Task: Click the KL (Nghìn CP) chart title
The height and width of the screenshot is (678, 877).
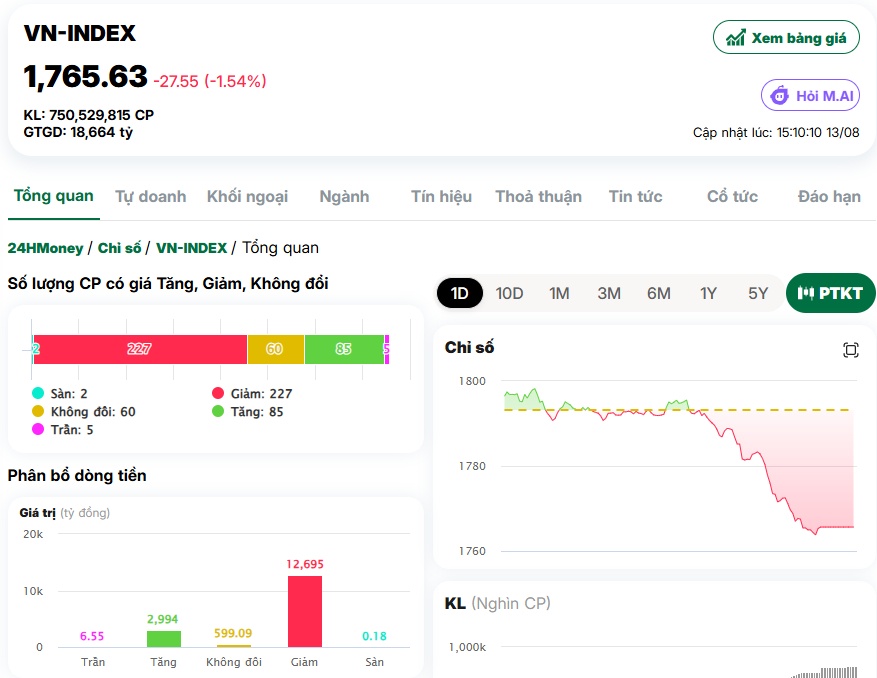Action: click(x=497, y=603)
